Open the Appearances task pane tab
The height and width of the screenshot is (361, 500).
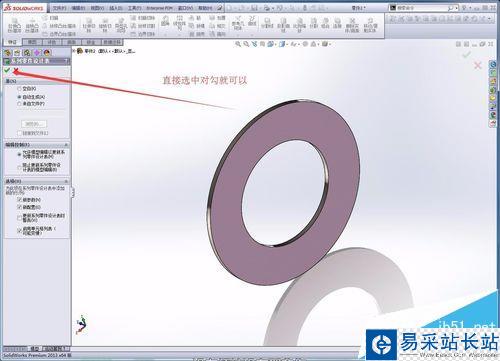[493, 115]
